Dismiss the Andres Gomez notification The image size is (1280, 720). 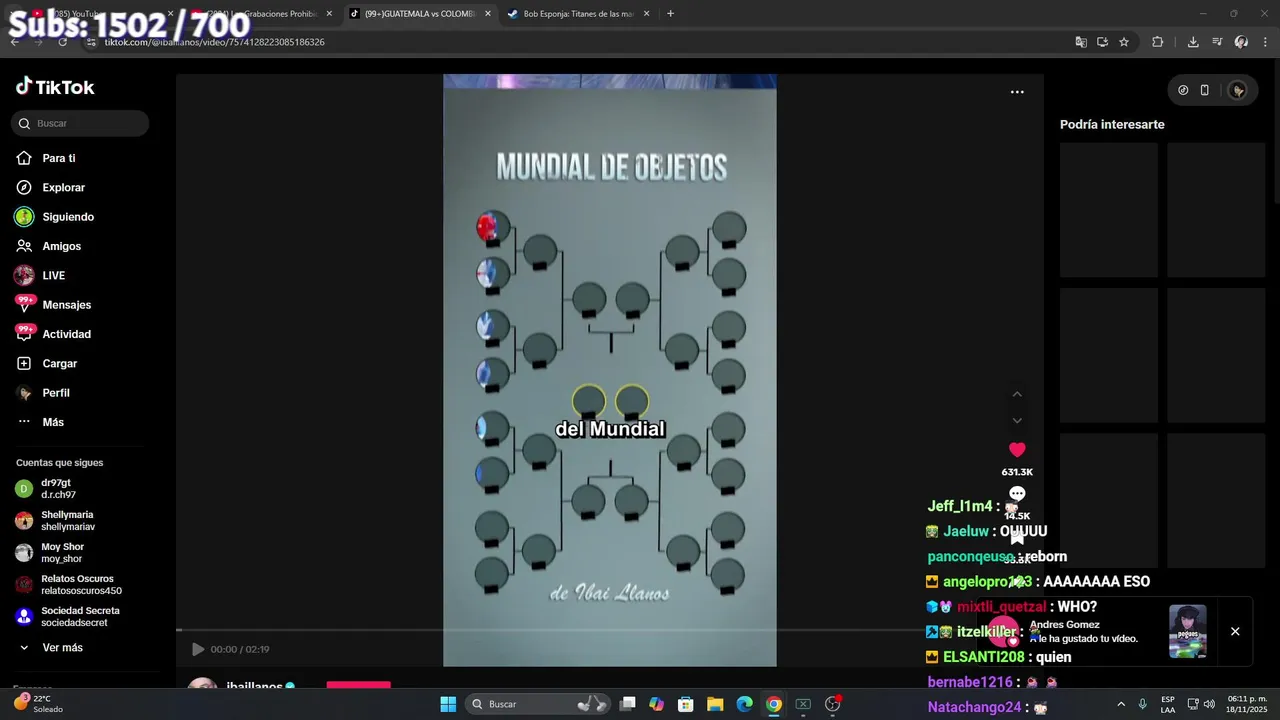coord(1235,631)
